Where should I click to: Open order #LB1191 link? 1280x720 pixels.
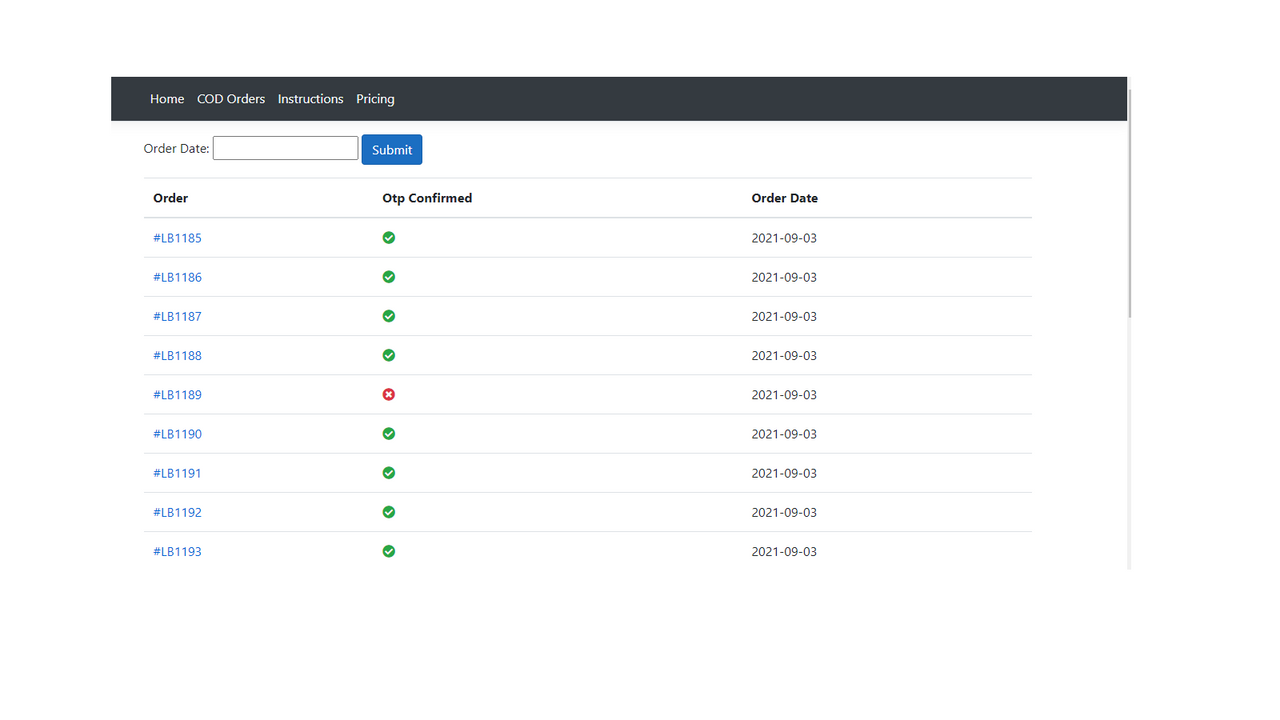[177, 473]
